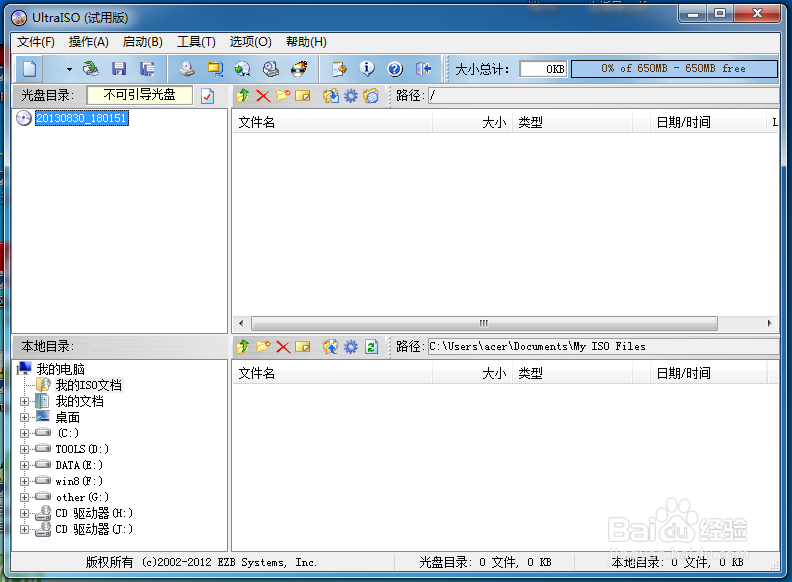Click the Compress ISO disc icon
Screen dimensions: 792x582
(x=243, y=69)
